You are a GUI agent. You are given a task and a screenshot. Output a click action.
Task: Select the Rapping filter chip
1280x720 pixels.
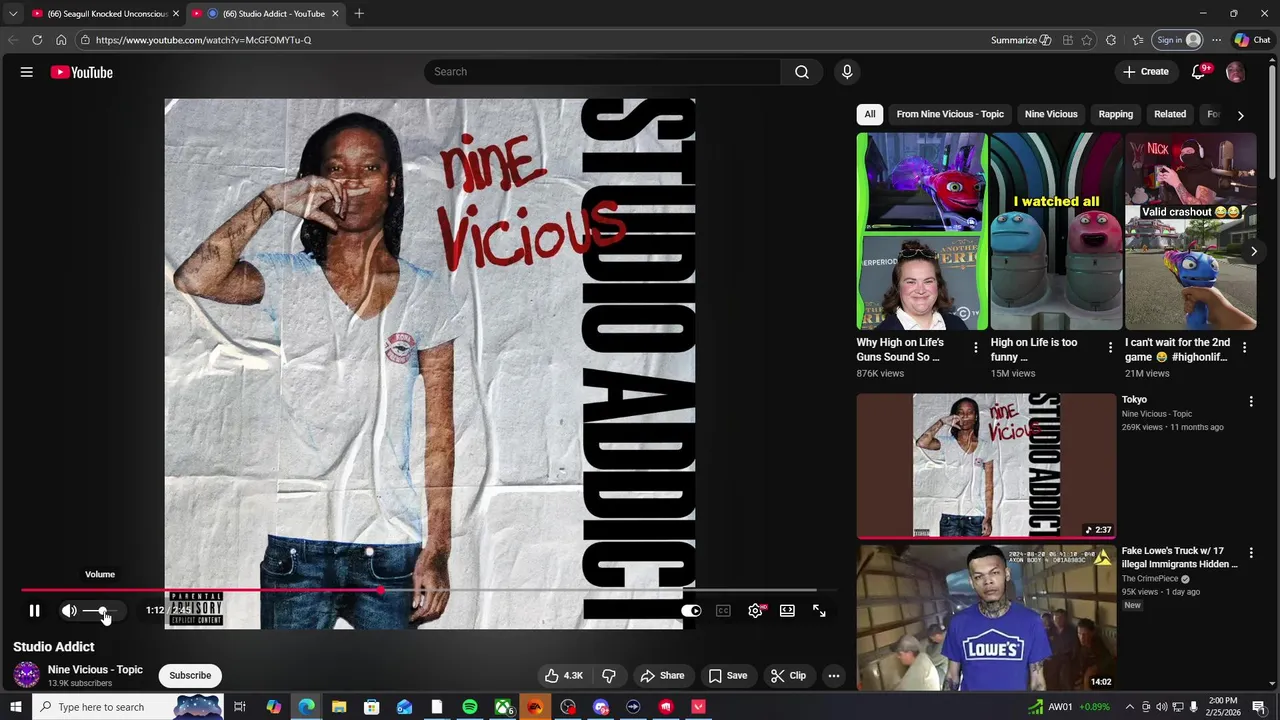[1116, 114]
